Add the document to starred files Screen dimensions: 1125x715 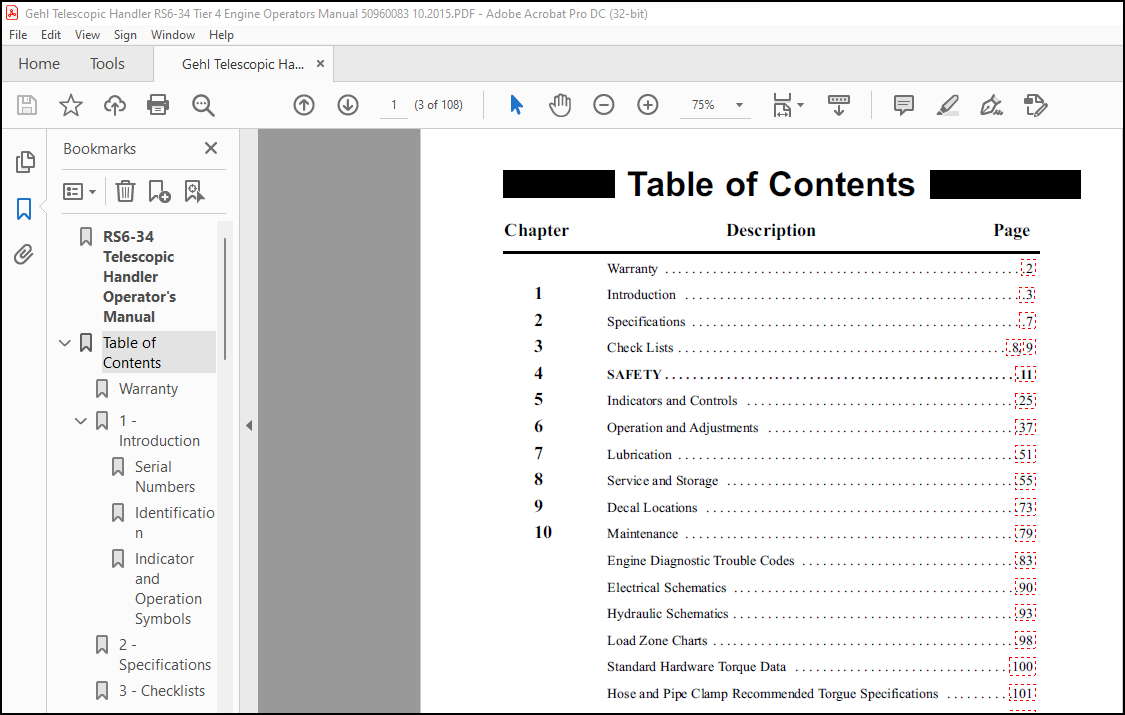(70, 105)
